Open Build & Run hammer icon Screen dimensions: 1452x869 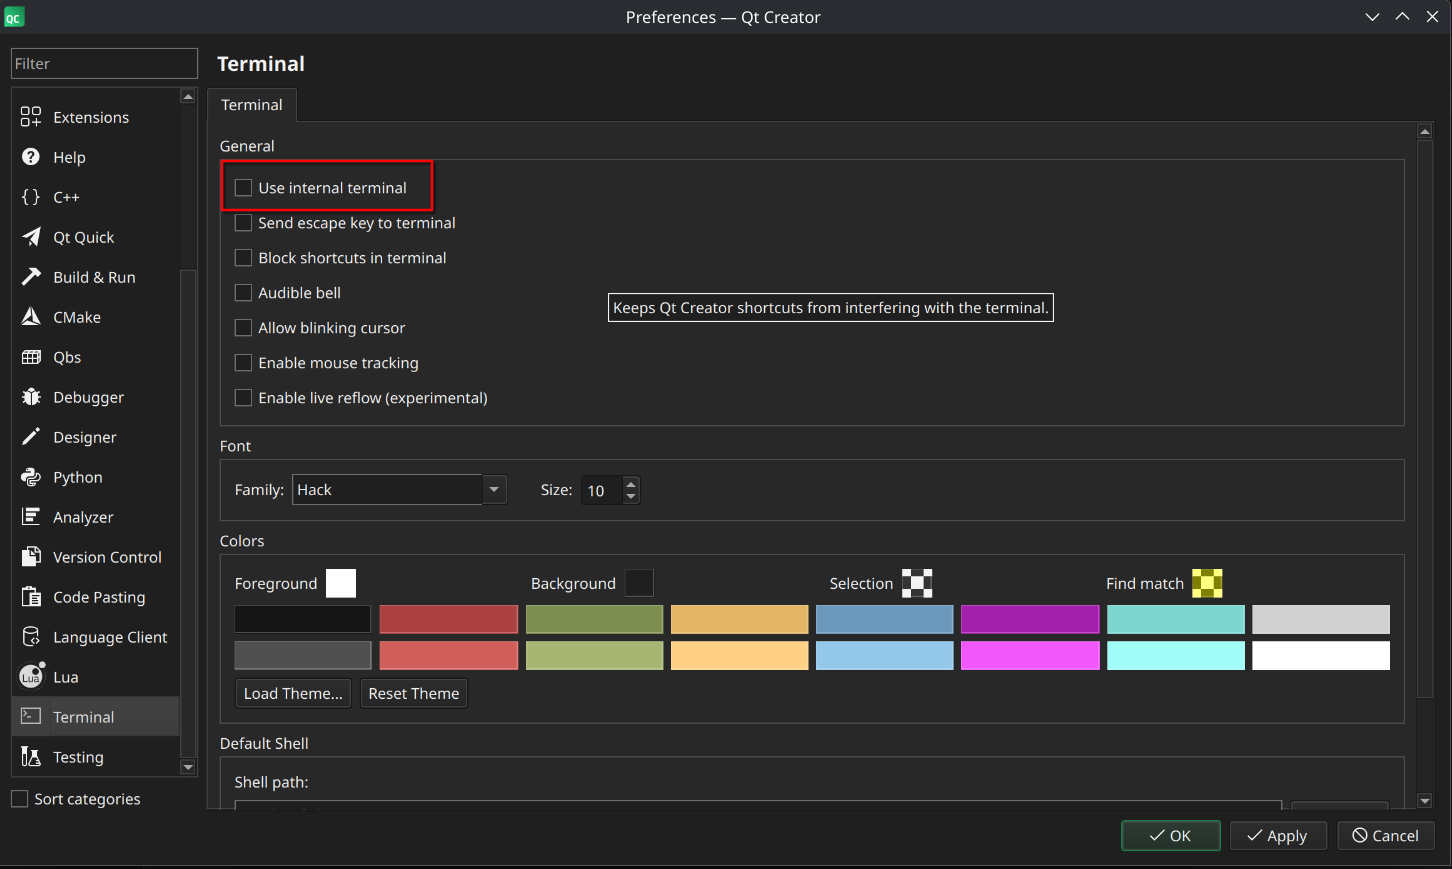click(31, 277)
